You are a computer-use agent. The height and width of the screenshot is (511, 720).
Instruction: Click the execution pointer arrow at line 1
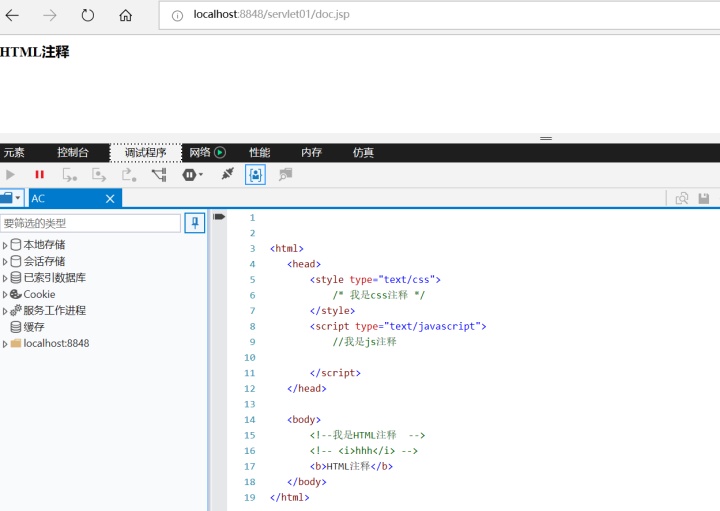(x=219, y=217)
